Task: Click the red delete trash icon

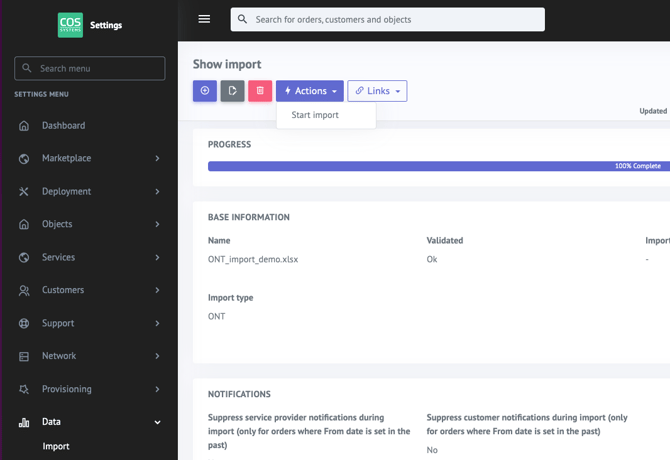Action: 260,91
